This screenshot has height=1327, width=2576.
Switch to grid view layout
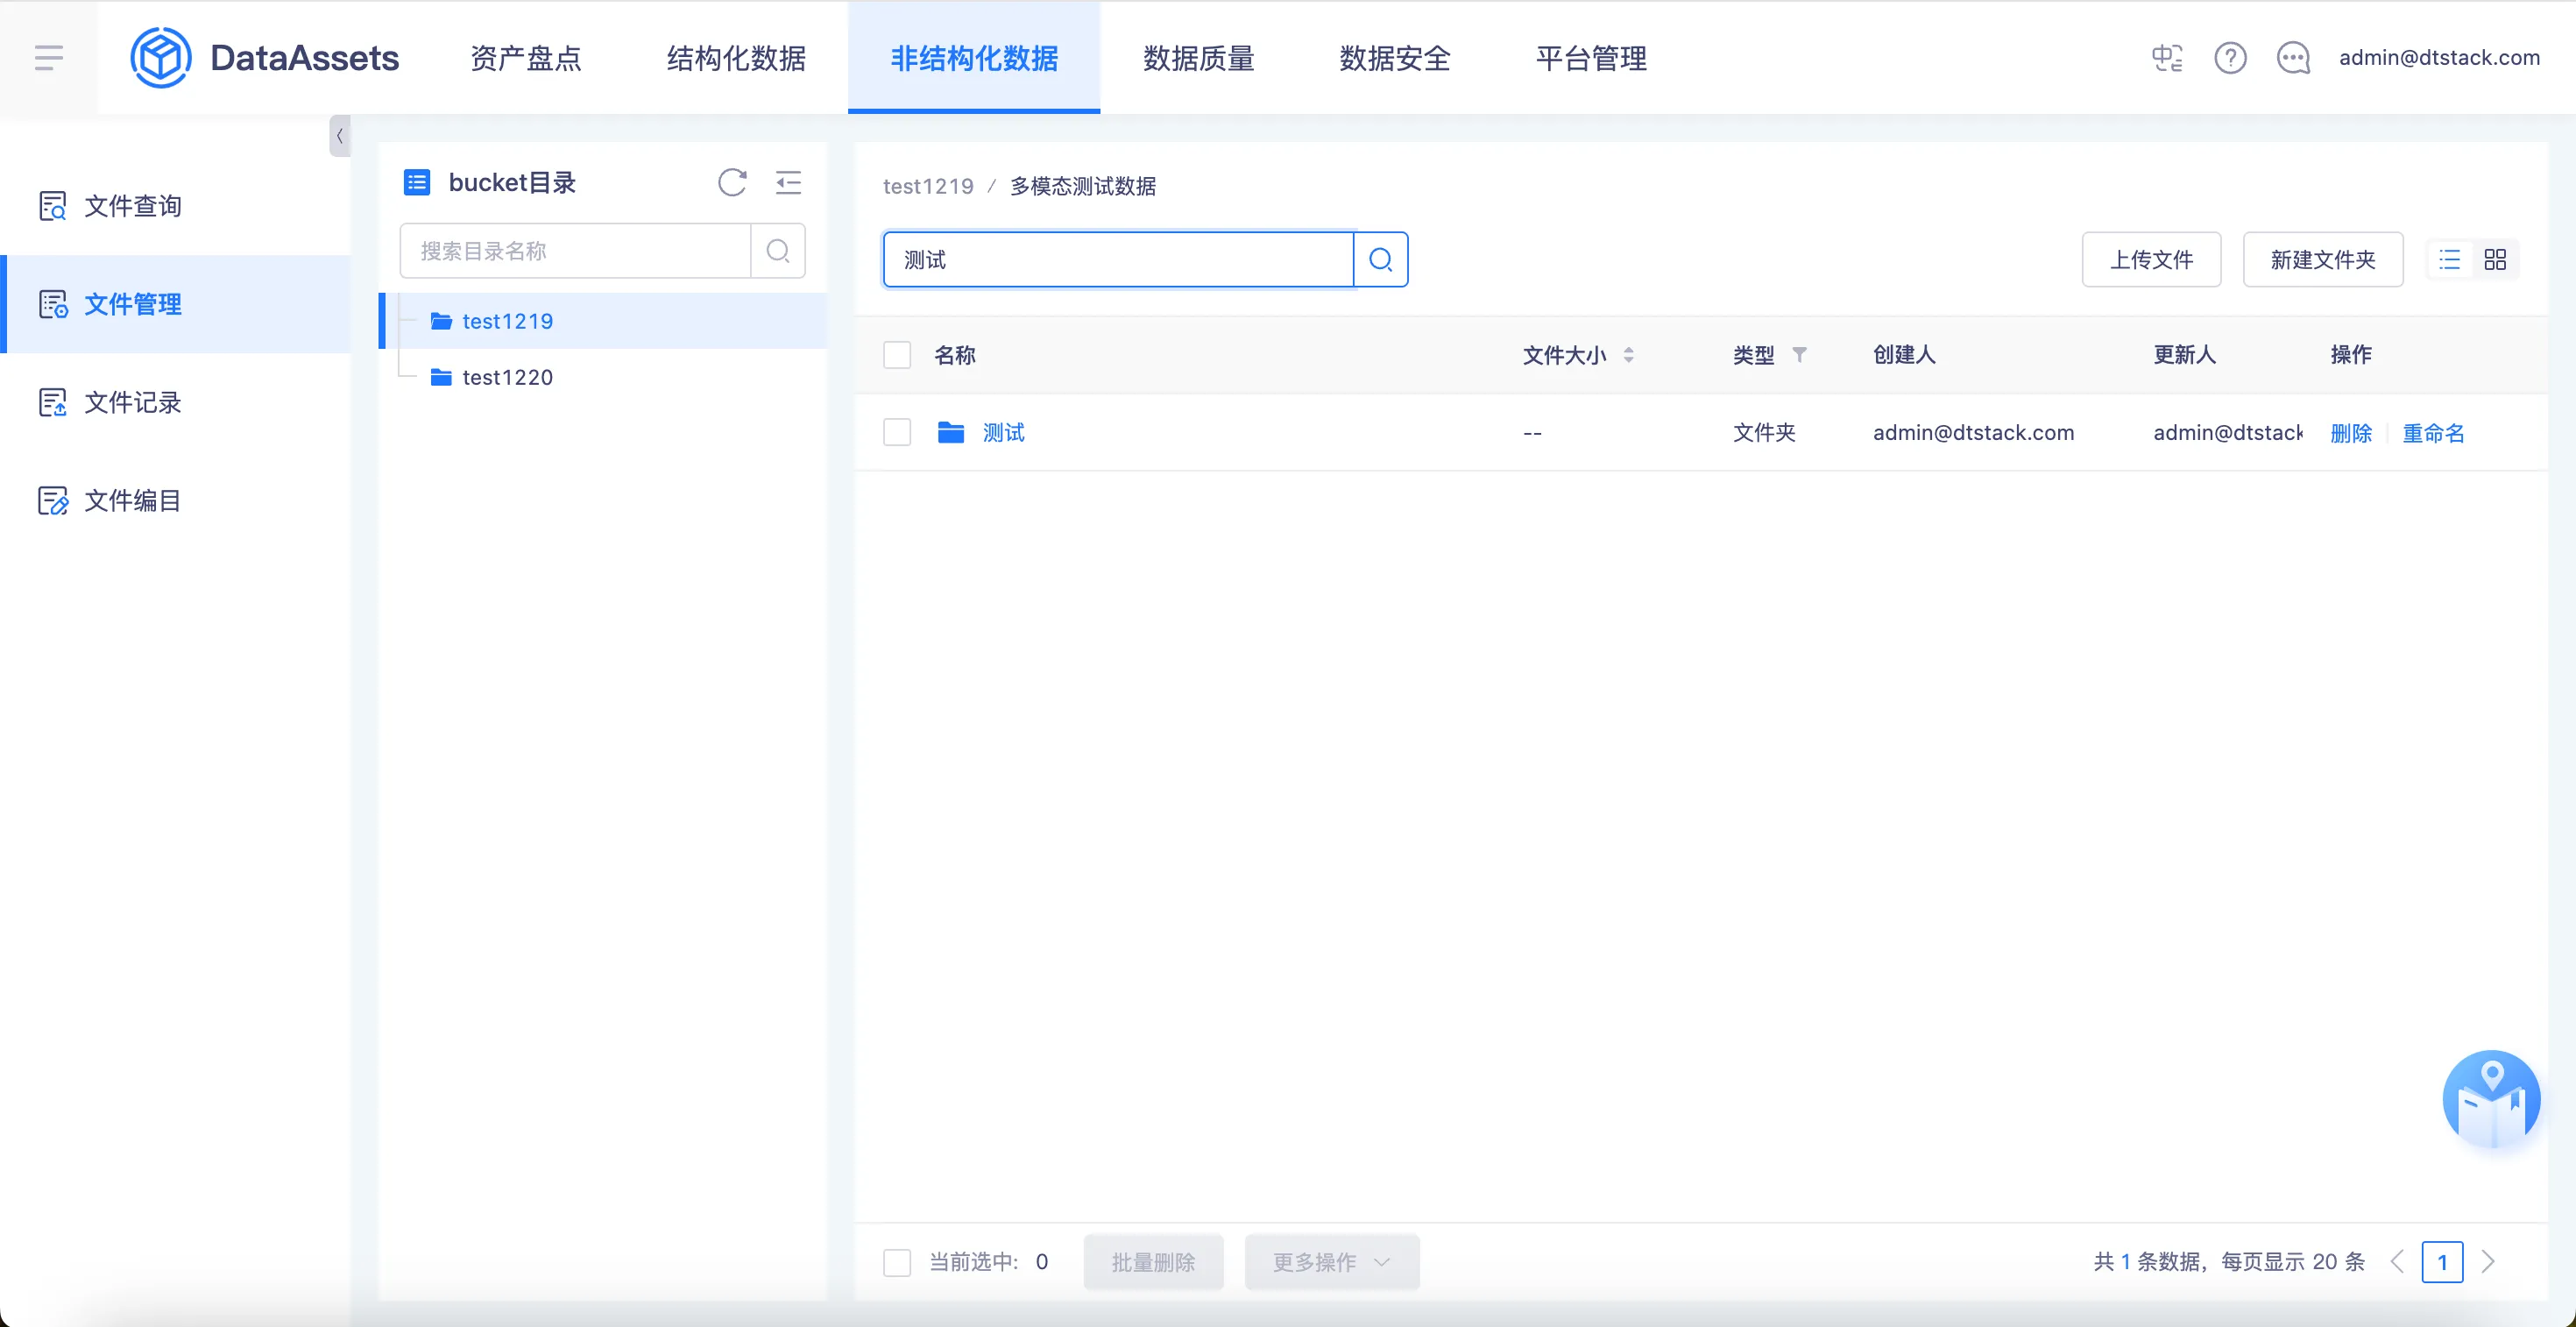(2495, 260)
